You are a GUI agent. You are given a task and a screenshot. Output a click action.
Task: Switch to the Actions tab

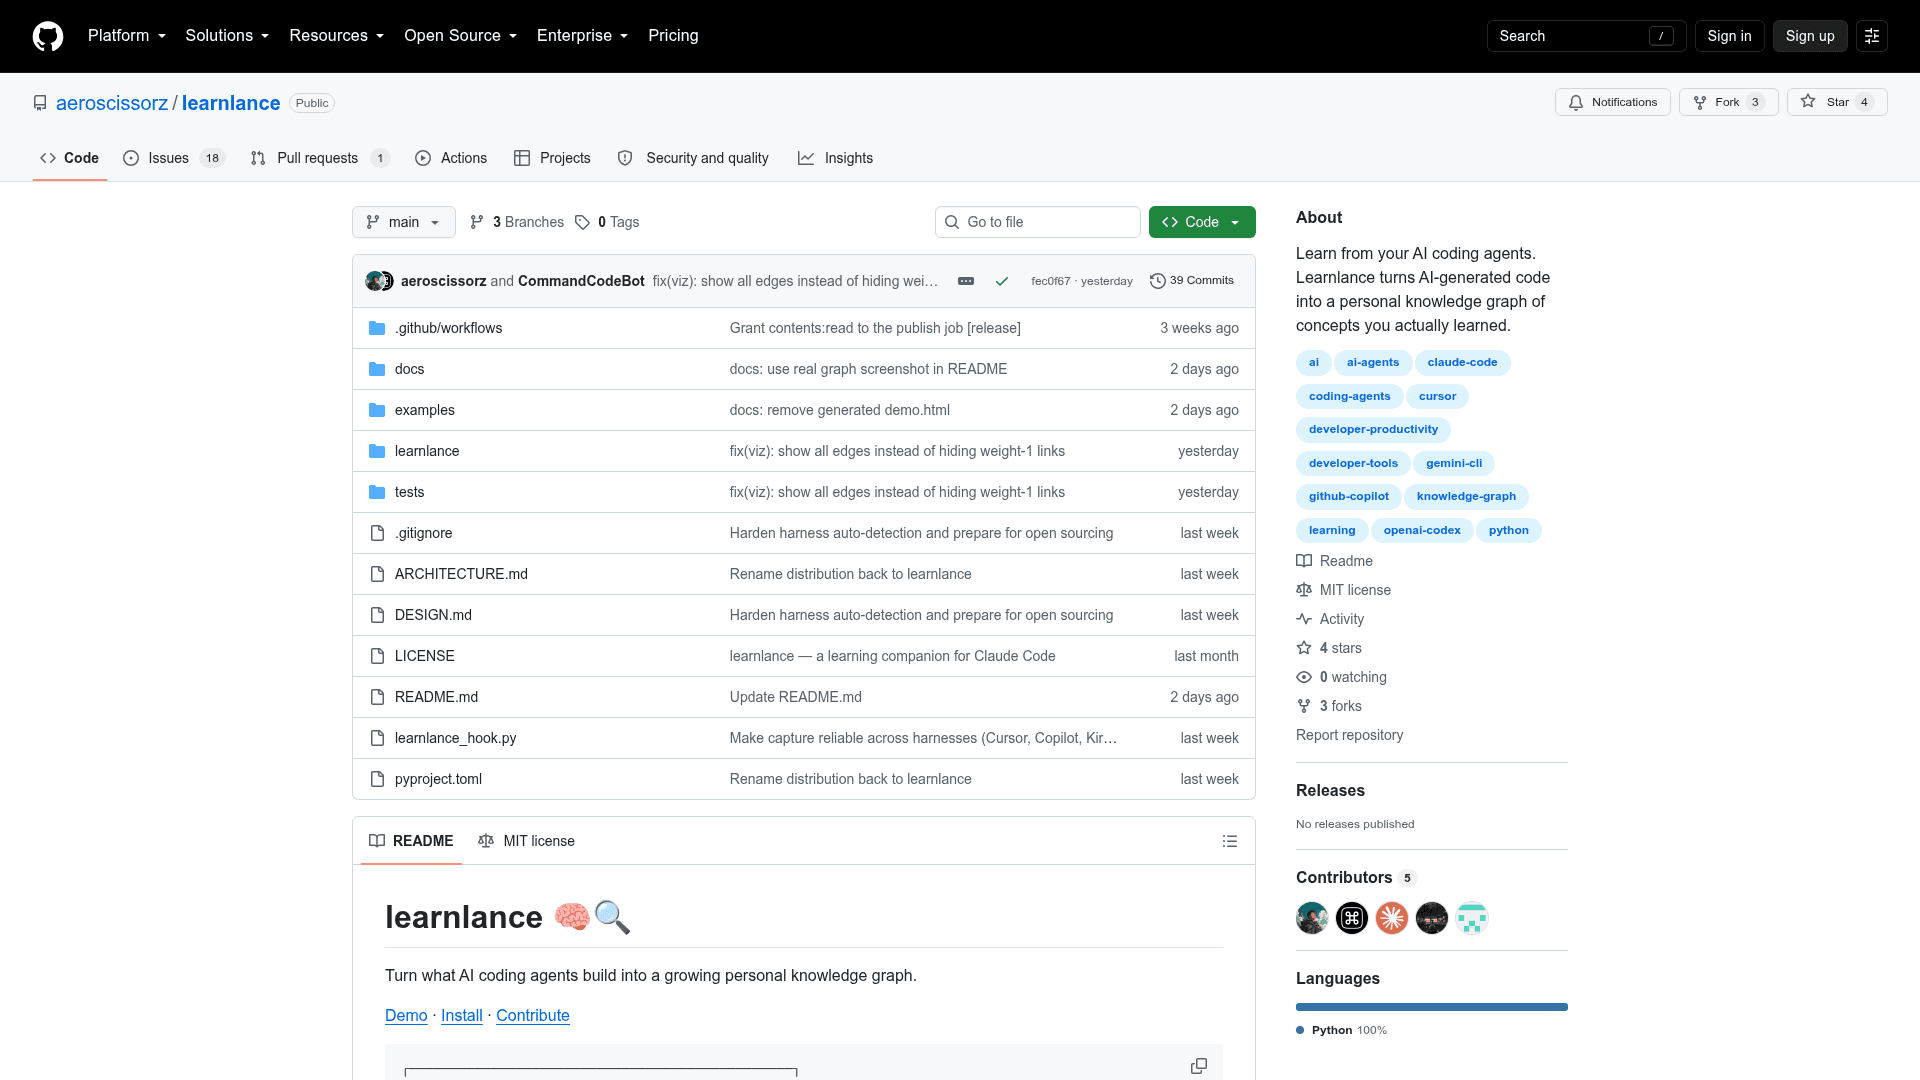tap(451, 158)
